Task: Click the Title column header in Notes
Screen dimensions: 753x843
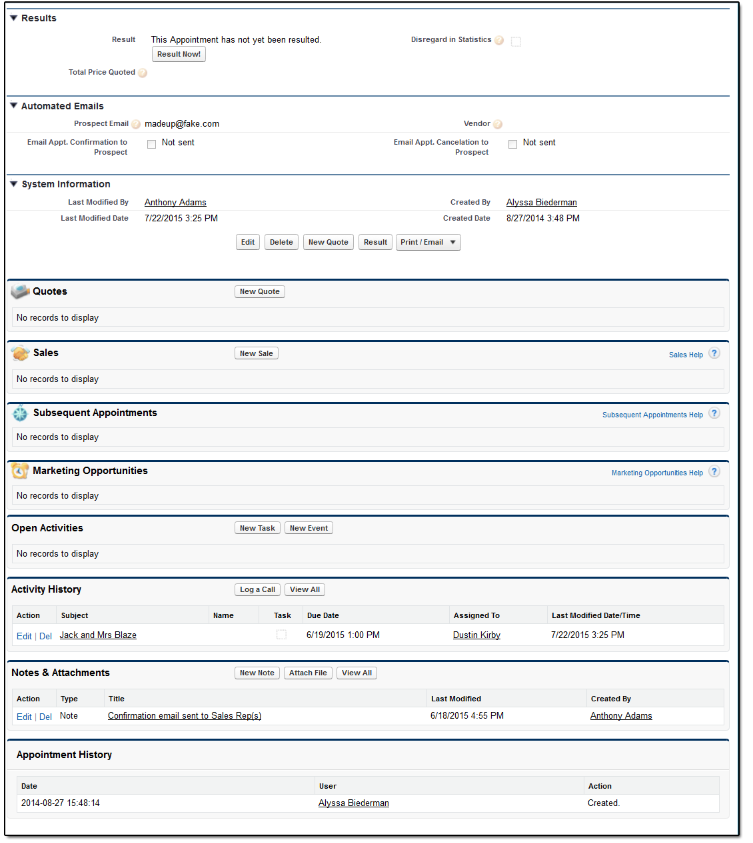Action: (x=117, y=699)
